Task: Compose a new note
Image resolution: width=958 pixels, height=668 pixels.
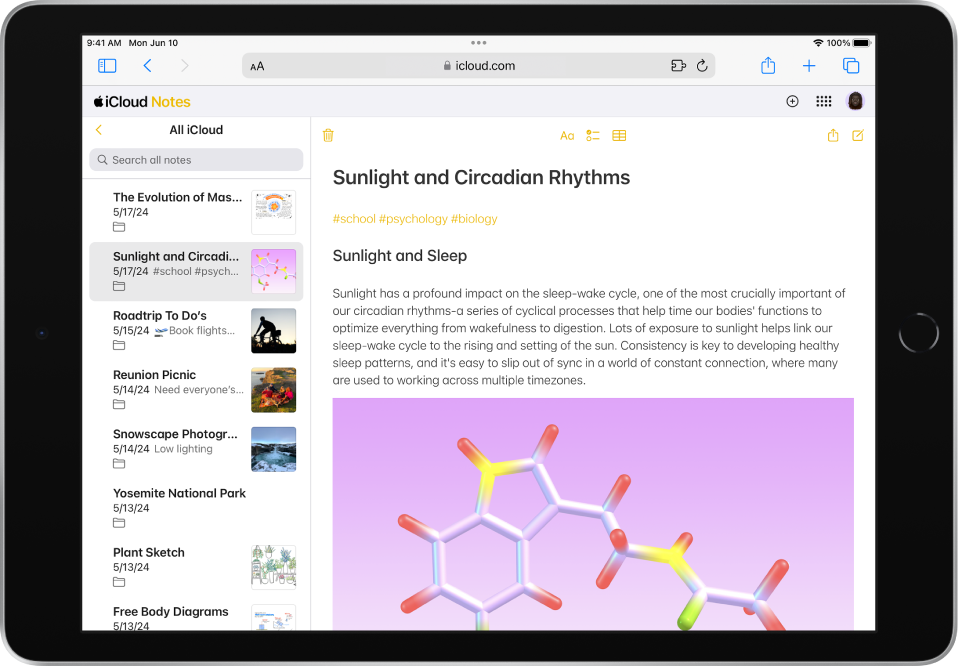Action: [857, 135]
